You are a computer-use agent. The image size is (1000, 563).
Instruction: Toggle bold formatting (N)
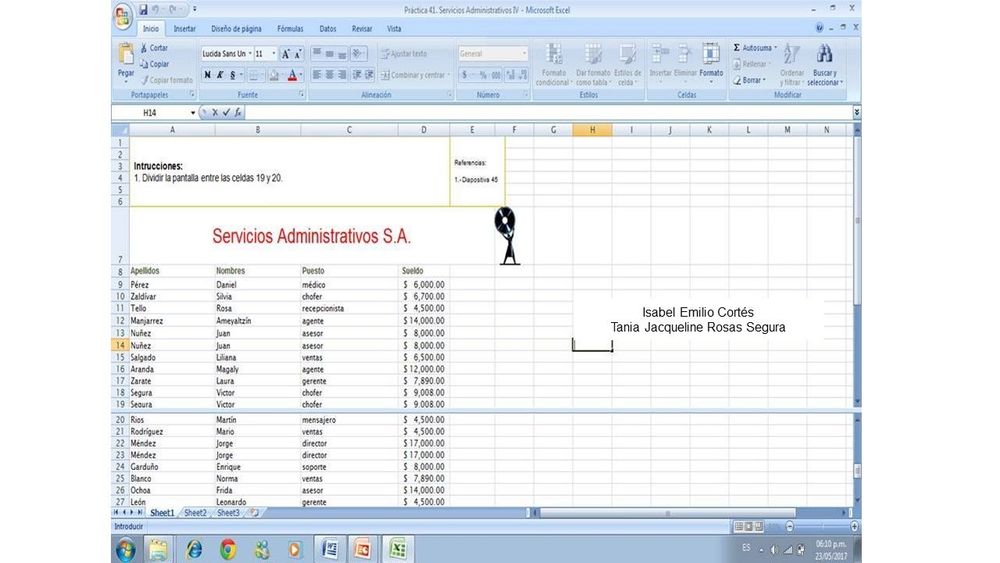click(x=207, y=75)
